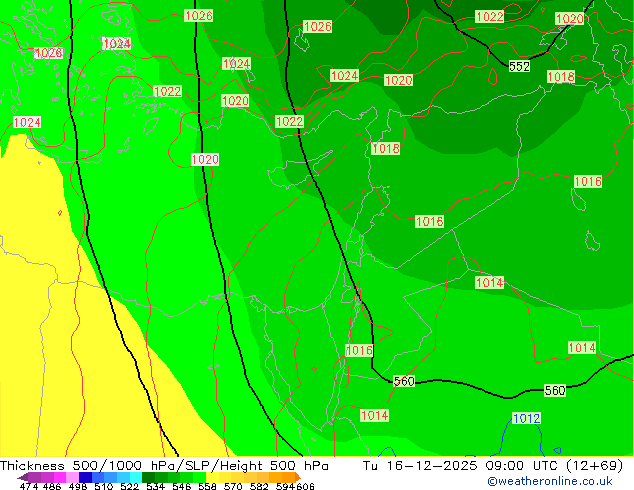The width and height of the screenshot is (634, 490).
Task: Pick the magenta swatch left of pale pink
Action: pos(59,477)
